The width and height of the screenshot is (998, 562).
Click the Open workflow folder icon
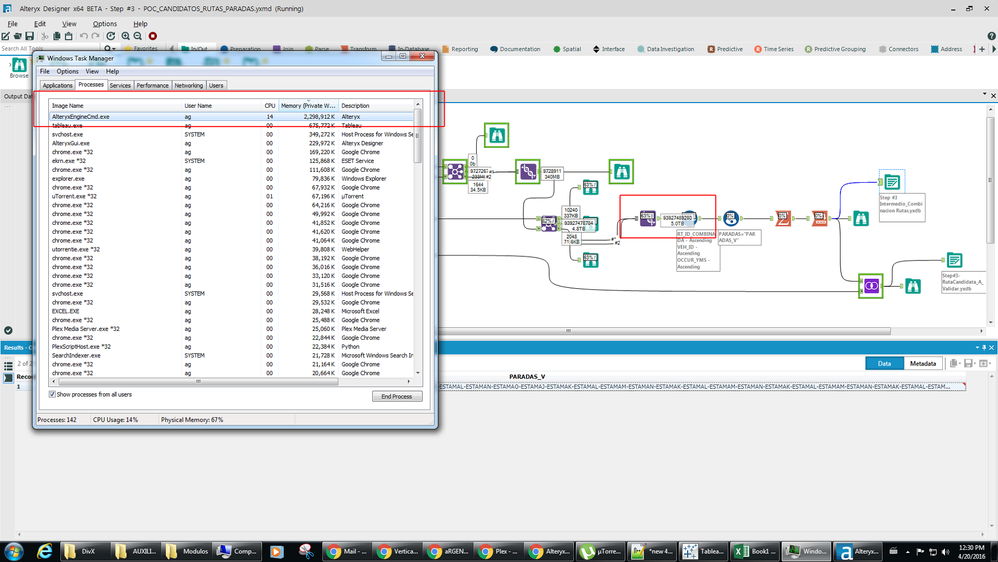click(x=18, y=36)
